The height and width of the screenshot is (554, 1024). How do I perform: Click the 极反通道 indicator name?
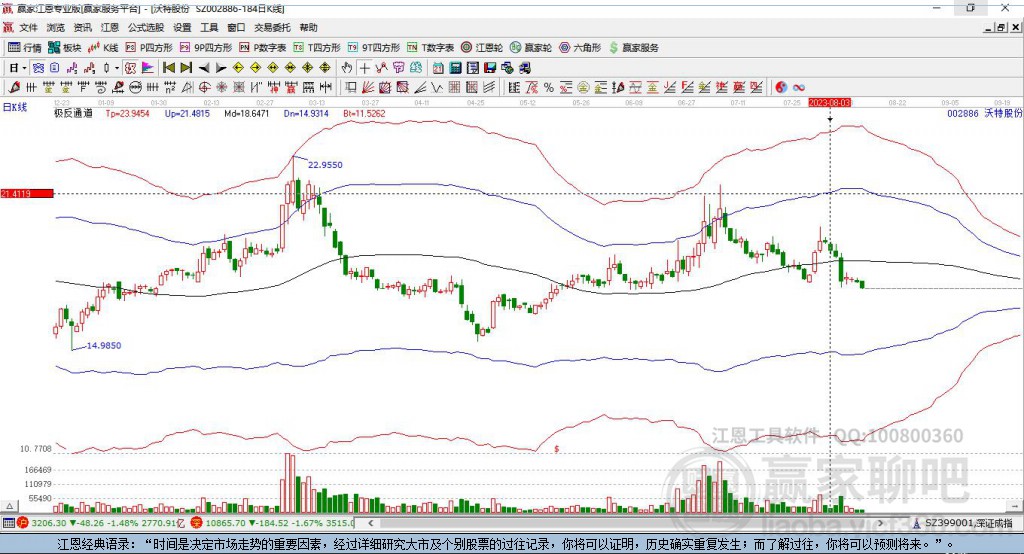pyautogui.click(x=73, y=113)
